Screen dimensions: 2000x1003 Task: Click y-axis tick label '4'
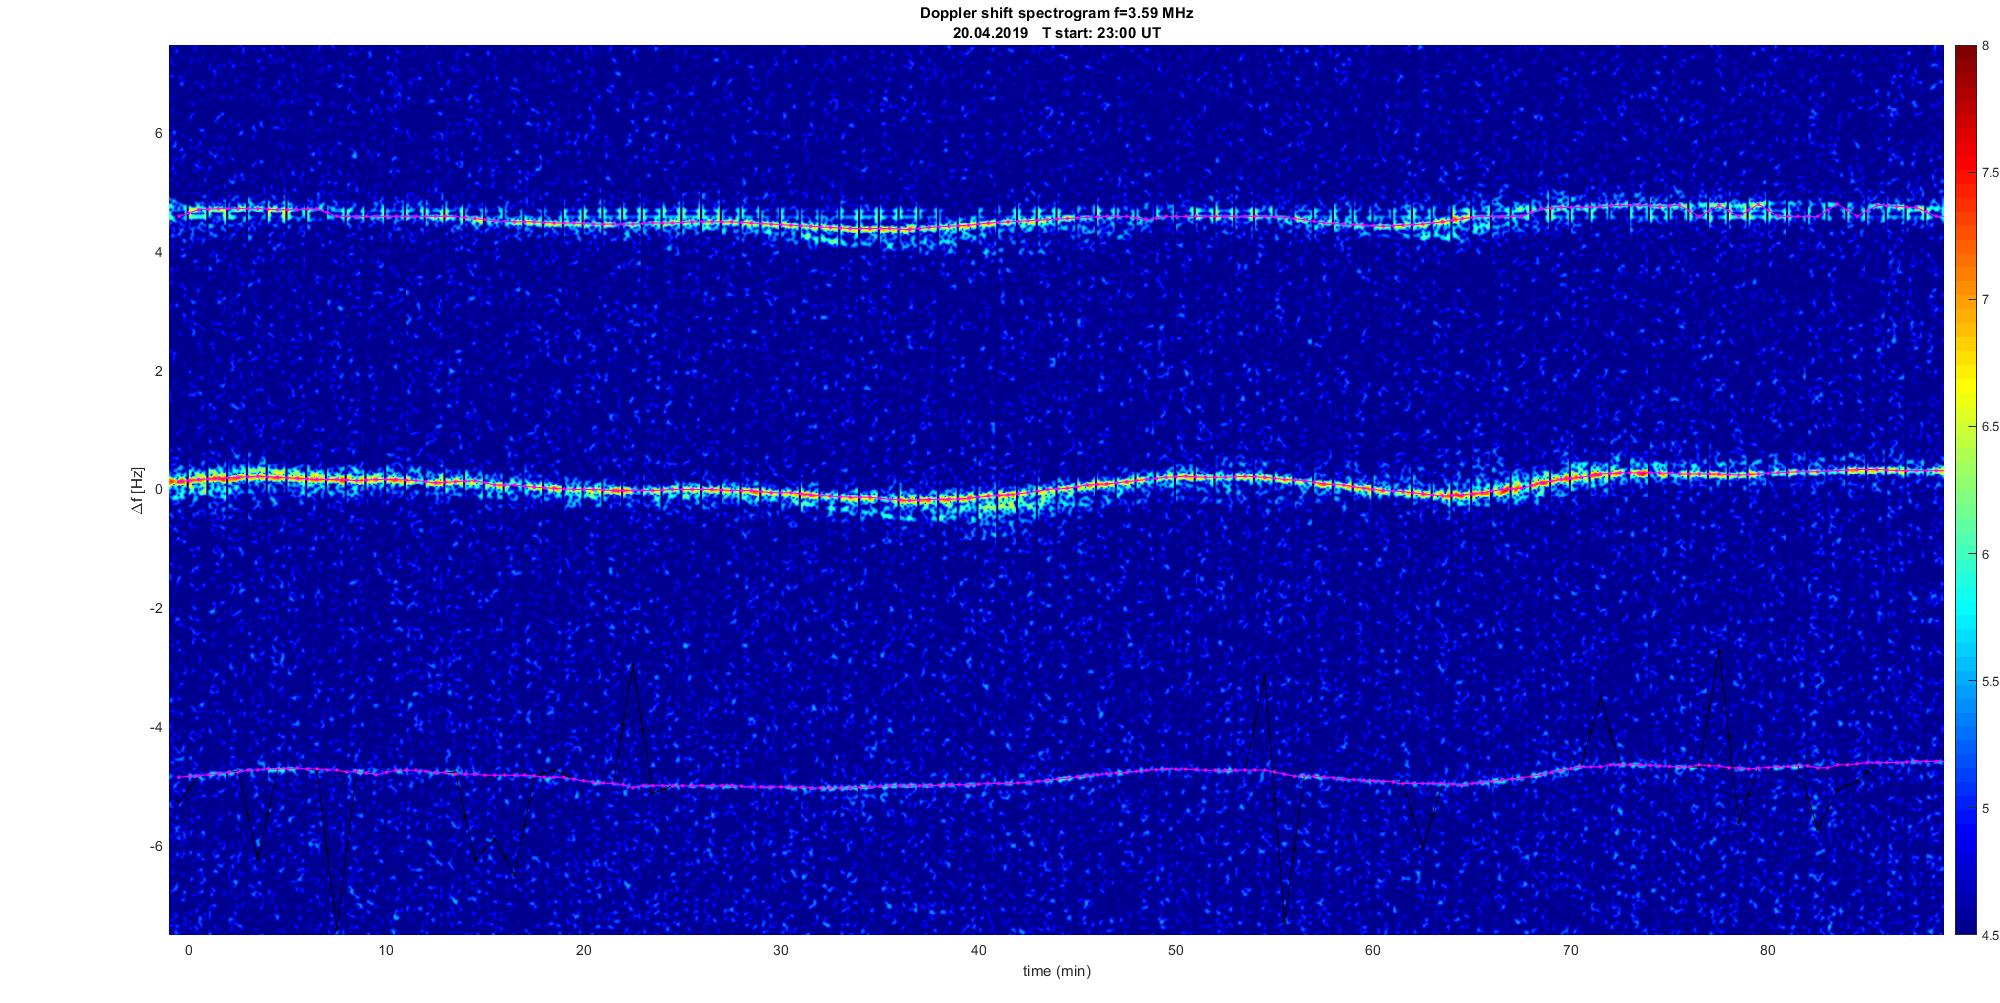coord(158,253)
